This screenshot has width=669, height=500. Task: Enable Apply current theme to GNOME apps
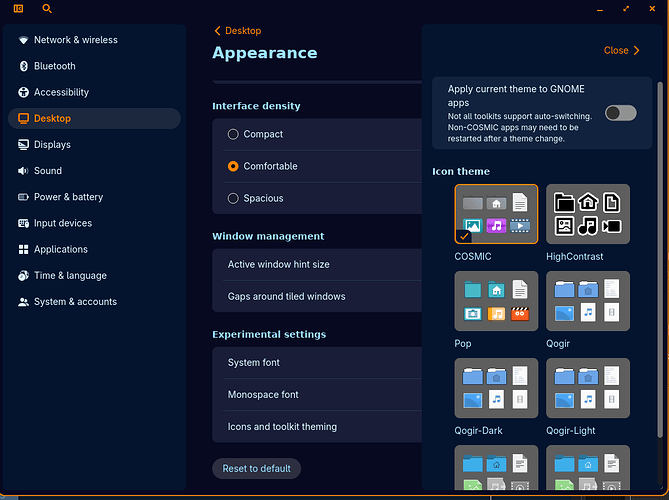pyautogui.click(x=620, y=113)
